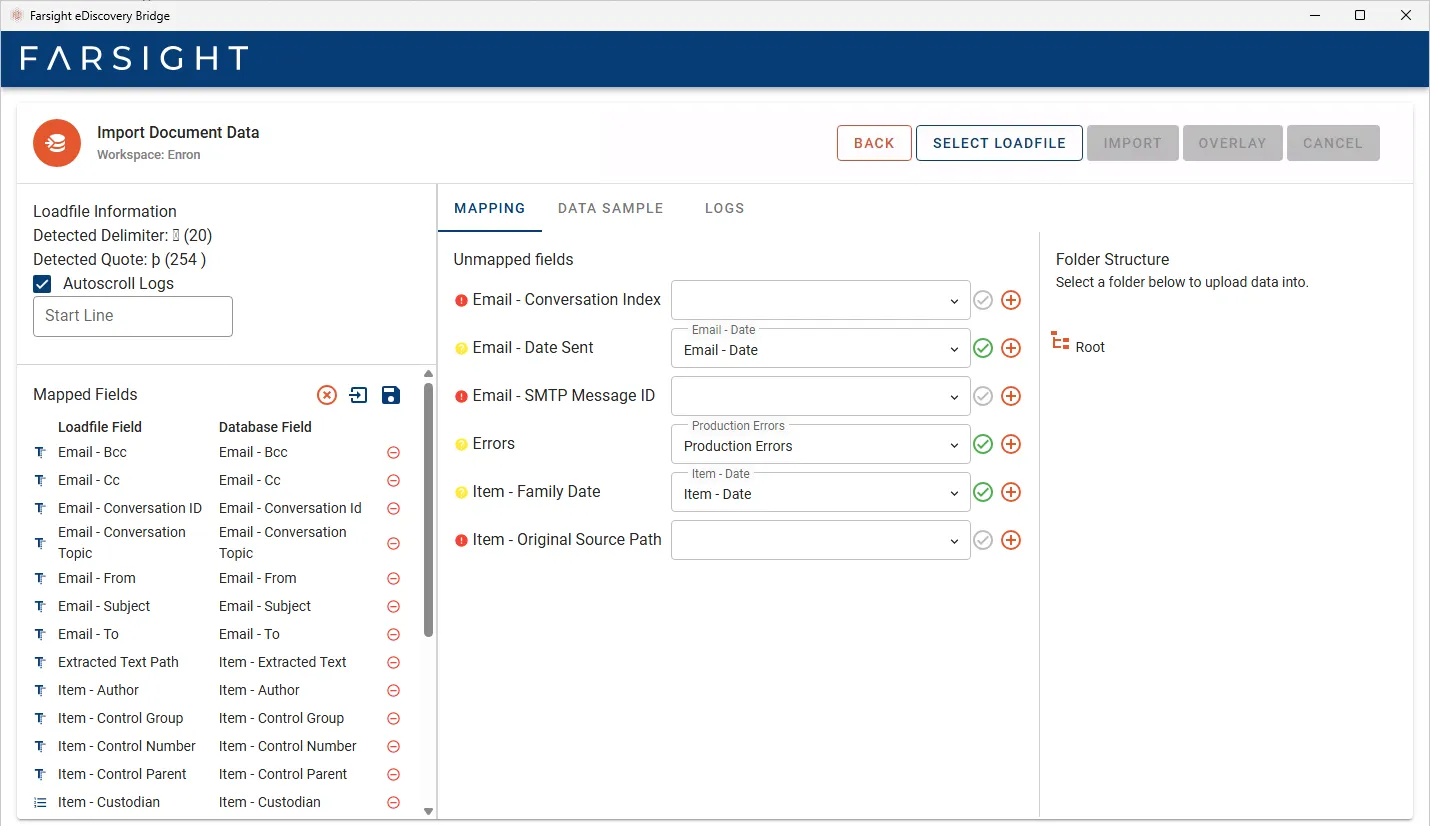Uncheck the Autoscroll Logs checkbox

(43, 284)
